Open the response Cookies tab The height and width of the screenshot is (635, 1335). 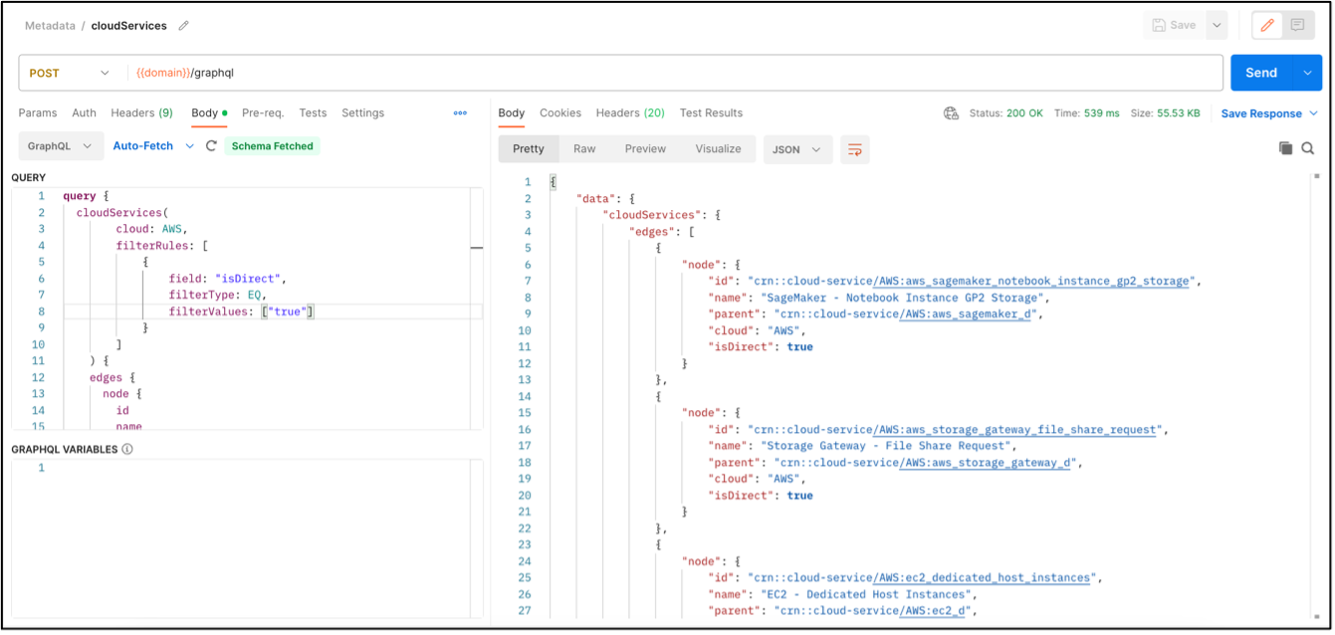(x=560, y=113)
